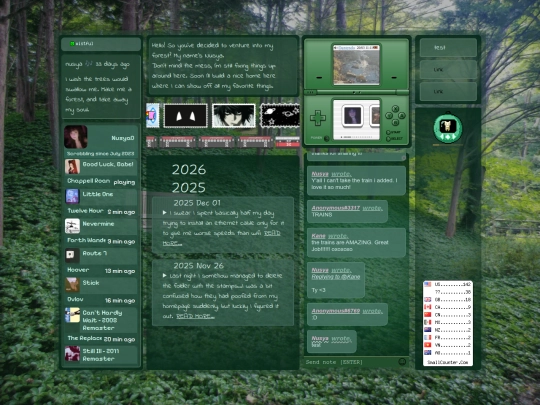Click the white fangs stamp image

186,116
